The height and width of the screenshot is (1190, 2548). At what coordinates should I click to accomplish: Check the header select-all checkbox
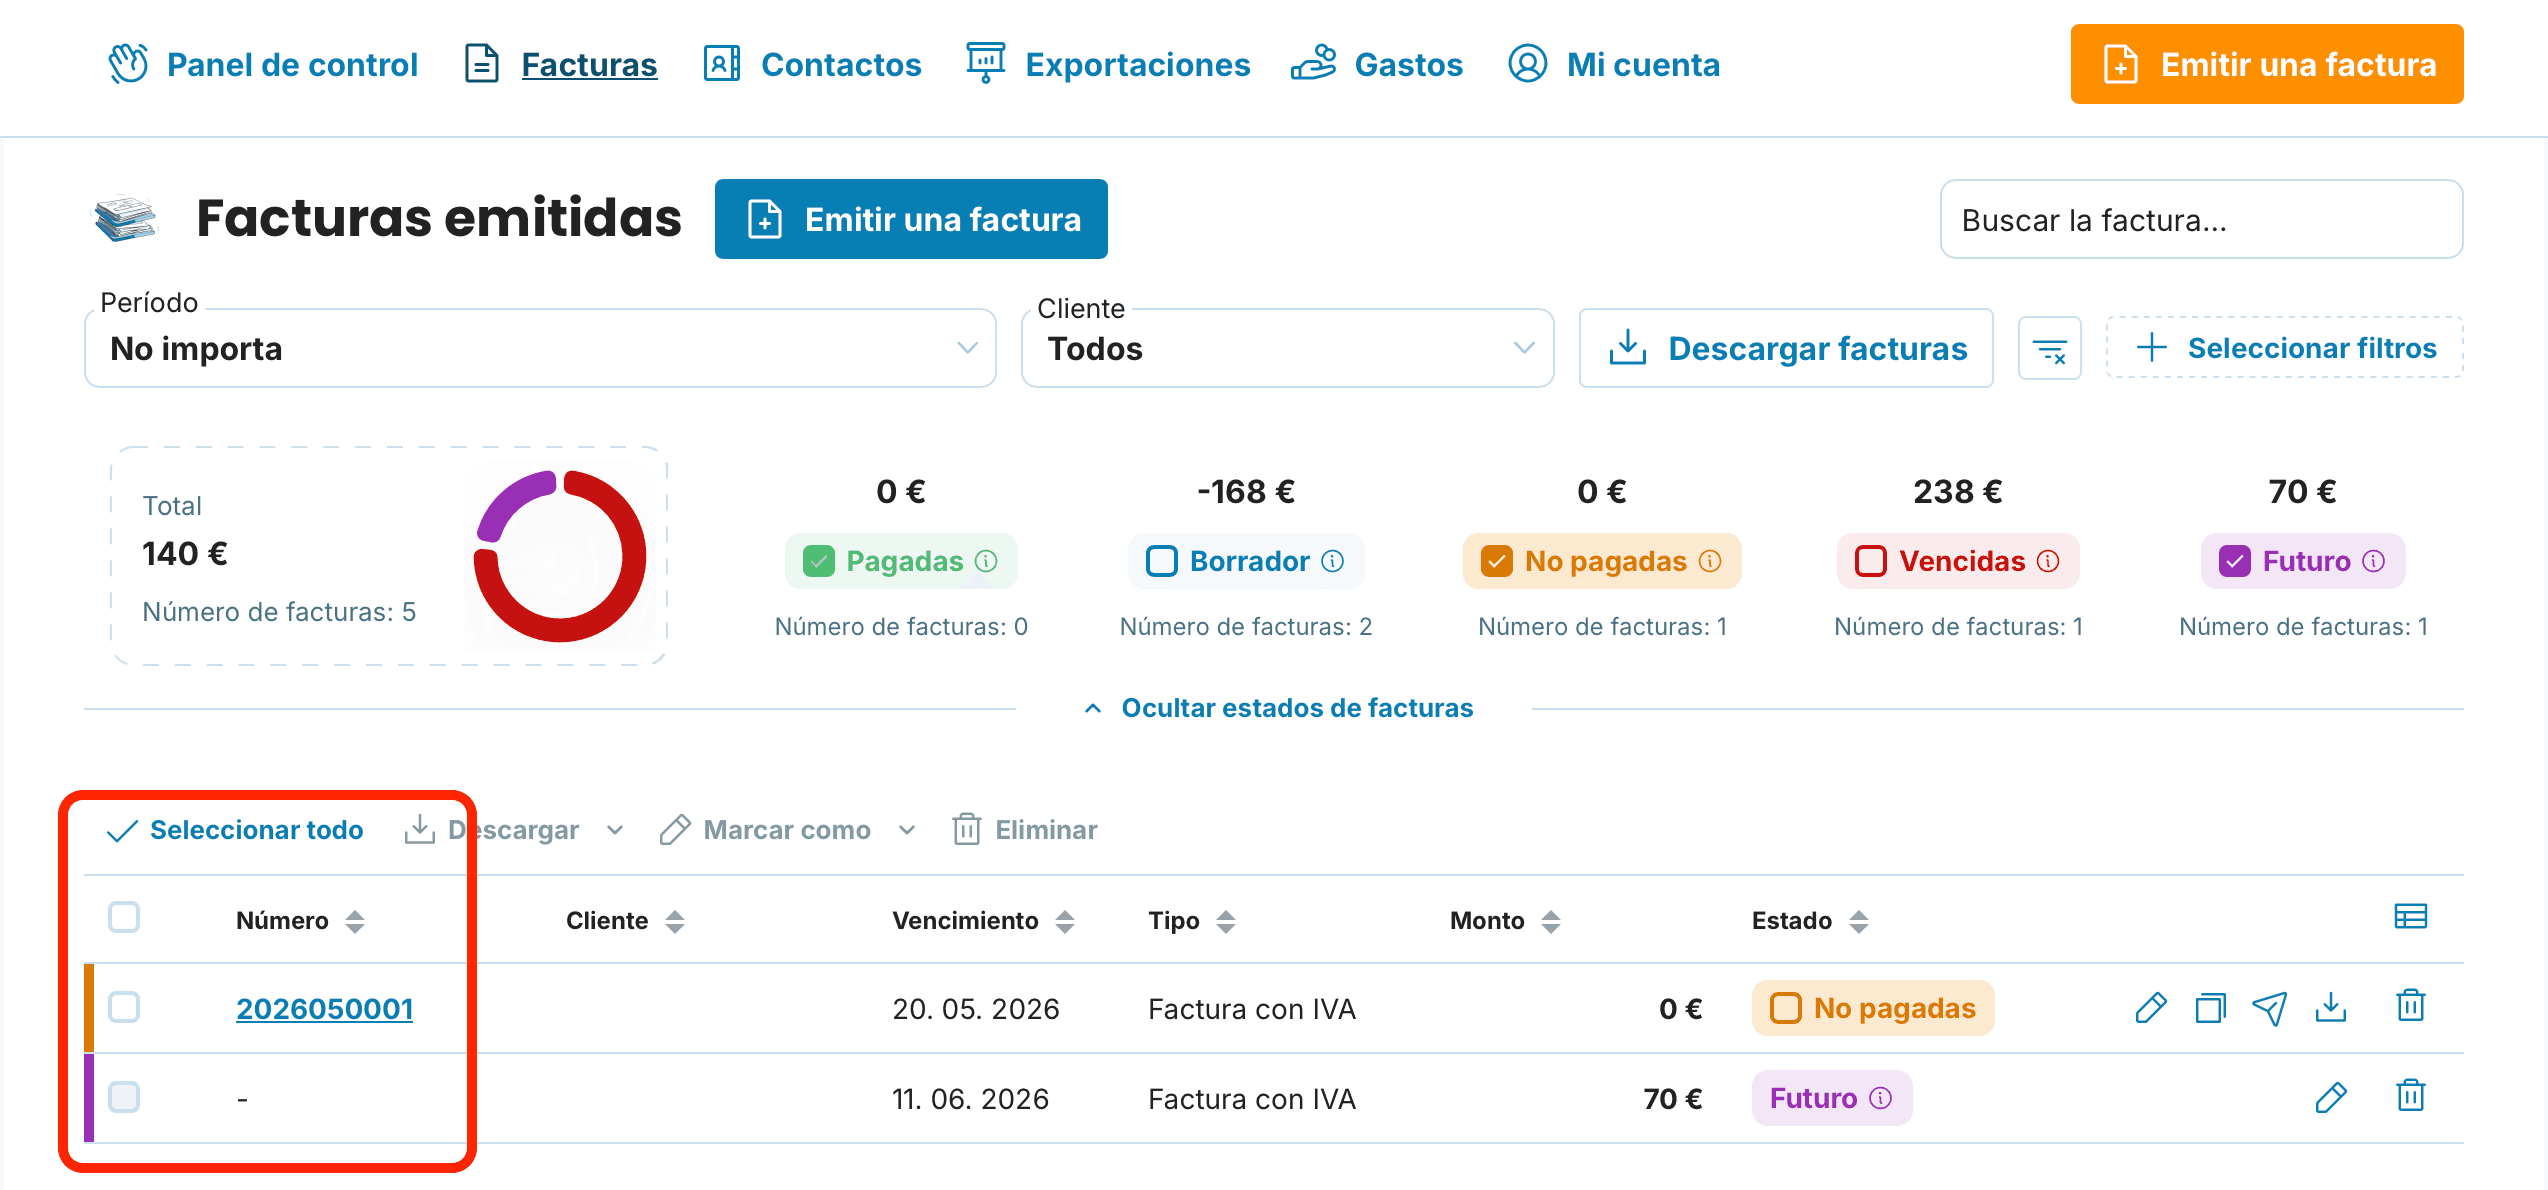124,917
